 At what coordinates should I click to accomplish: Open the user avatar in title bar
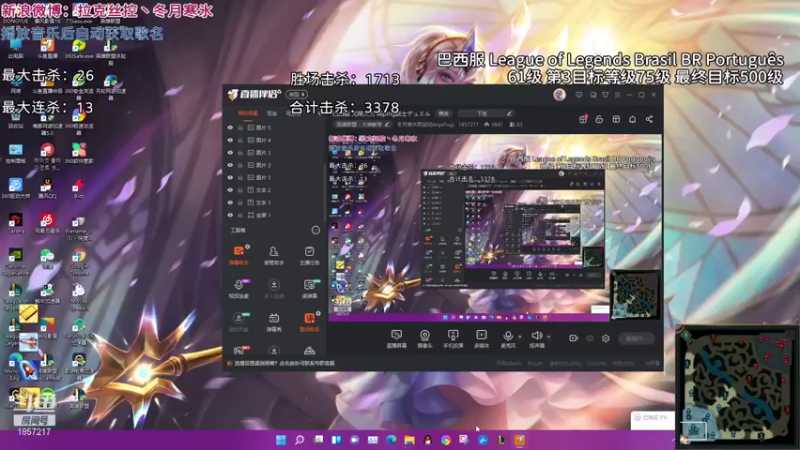(x=559, y=94)
